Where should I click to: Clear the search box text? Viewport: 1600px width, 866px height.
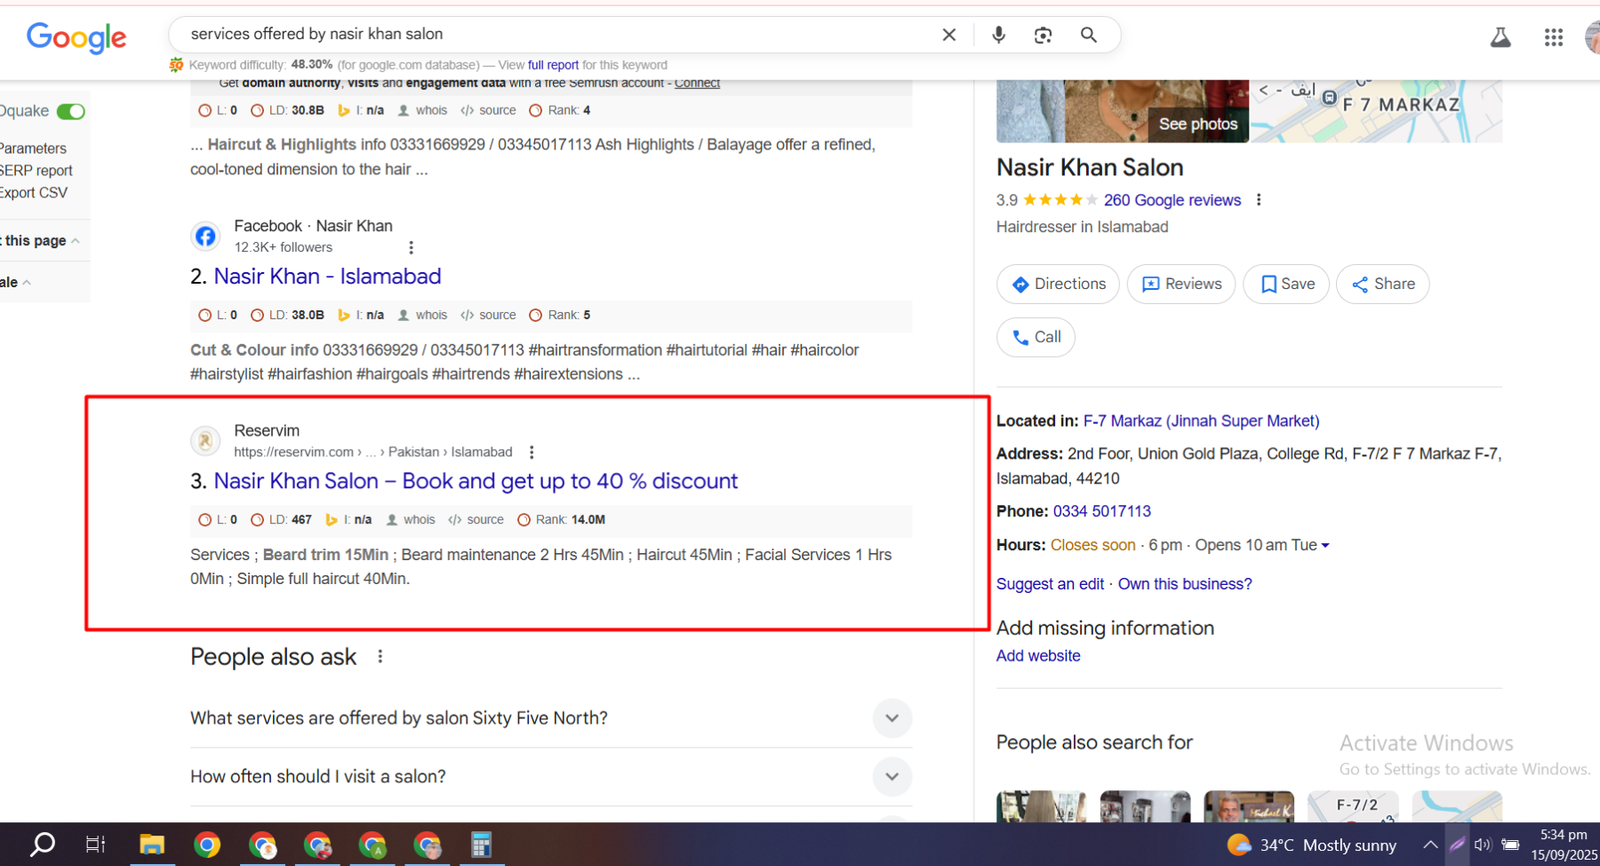(949, 35)
